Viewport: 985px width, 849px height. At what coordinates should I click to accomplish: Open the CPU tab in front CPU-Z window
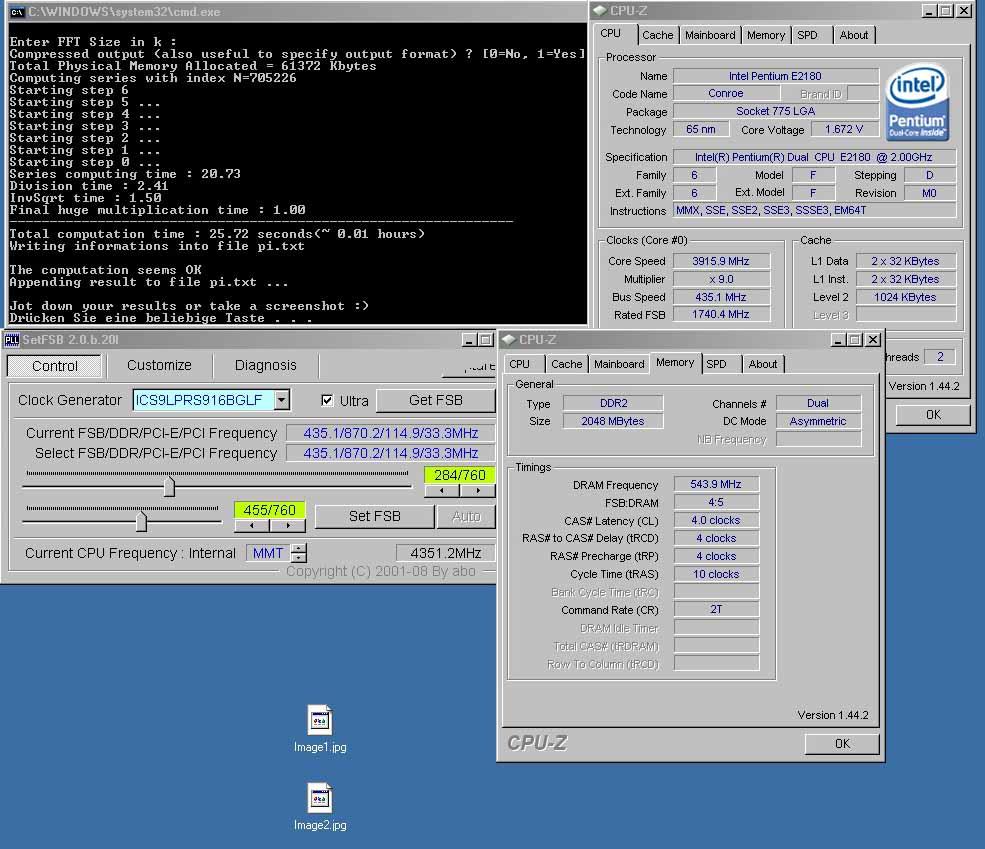(x=520, y=364)
